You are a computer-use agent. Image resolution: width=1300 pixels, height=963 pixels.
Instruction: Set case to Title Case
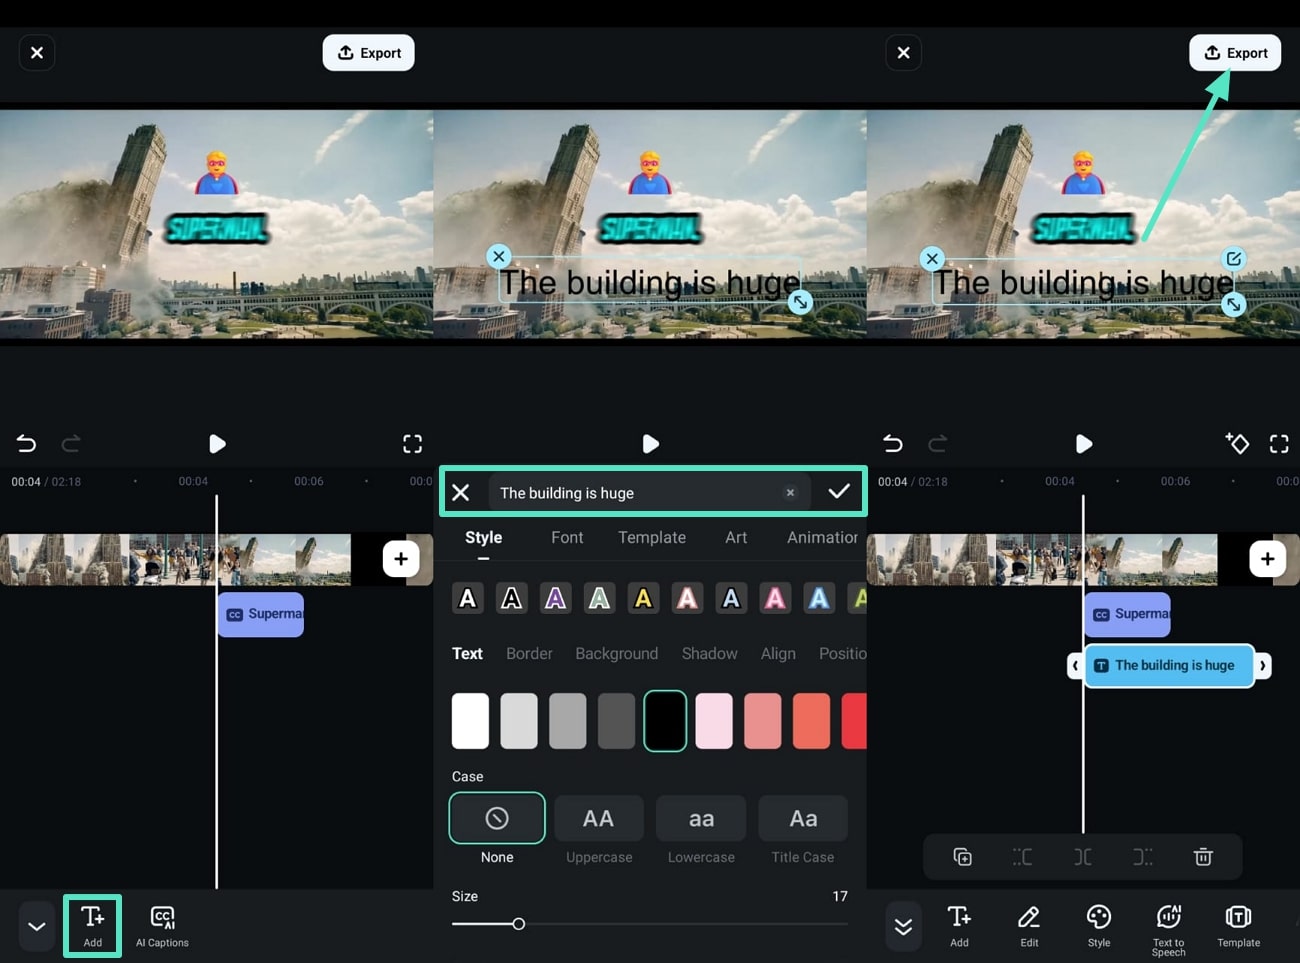[803, 819]
